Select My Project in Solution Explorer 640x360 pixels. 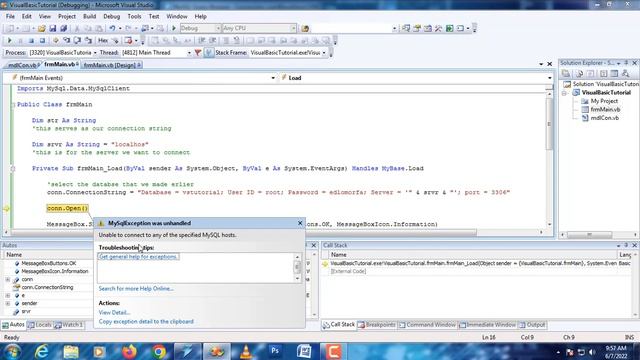tap(604, 101)
